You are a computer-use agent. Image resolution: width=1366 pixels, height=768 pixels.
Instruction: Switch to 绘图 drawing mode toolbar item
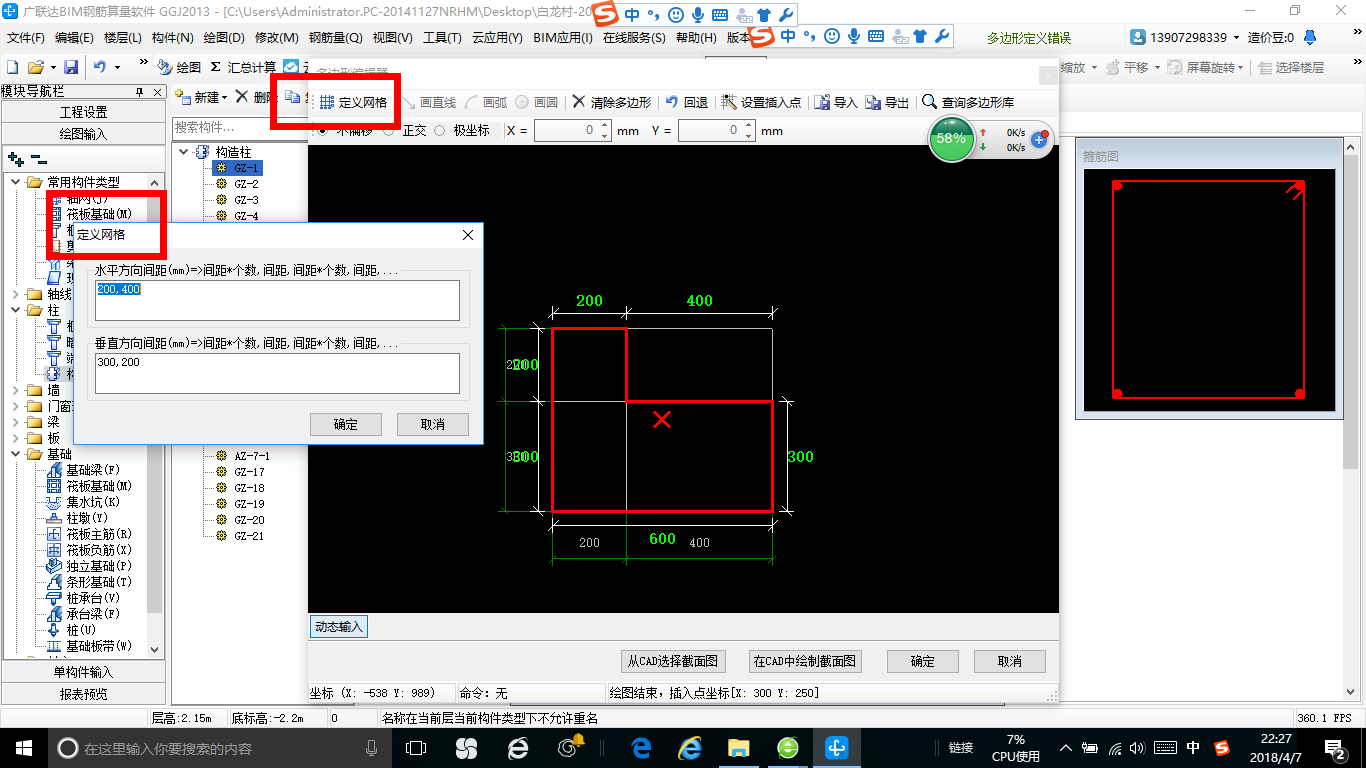(180, 67)
